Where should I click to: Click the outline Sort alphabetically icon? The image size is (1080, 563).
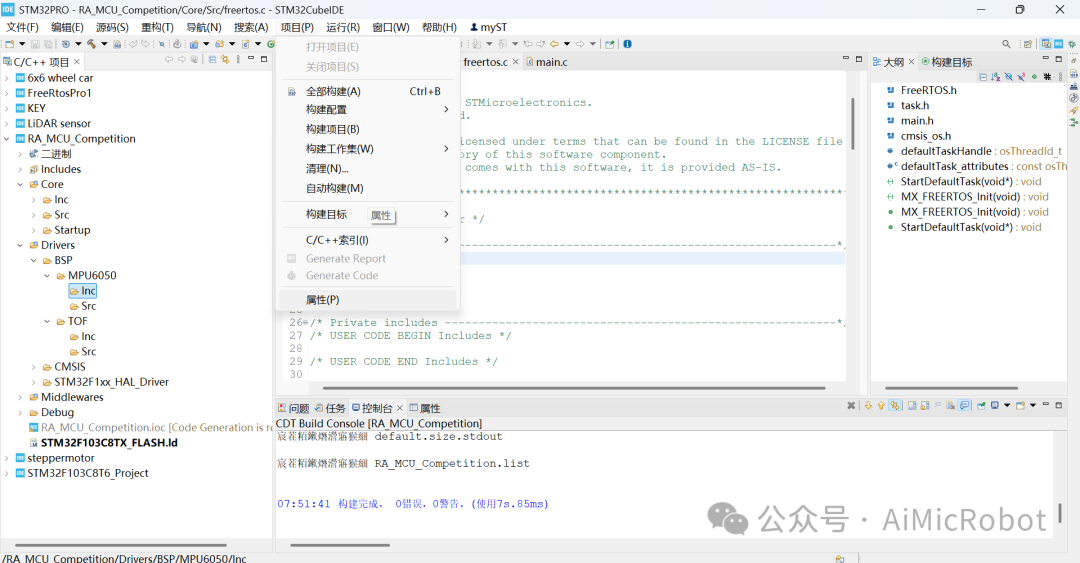[995, 76]
